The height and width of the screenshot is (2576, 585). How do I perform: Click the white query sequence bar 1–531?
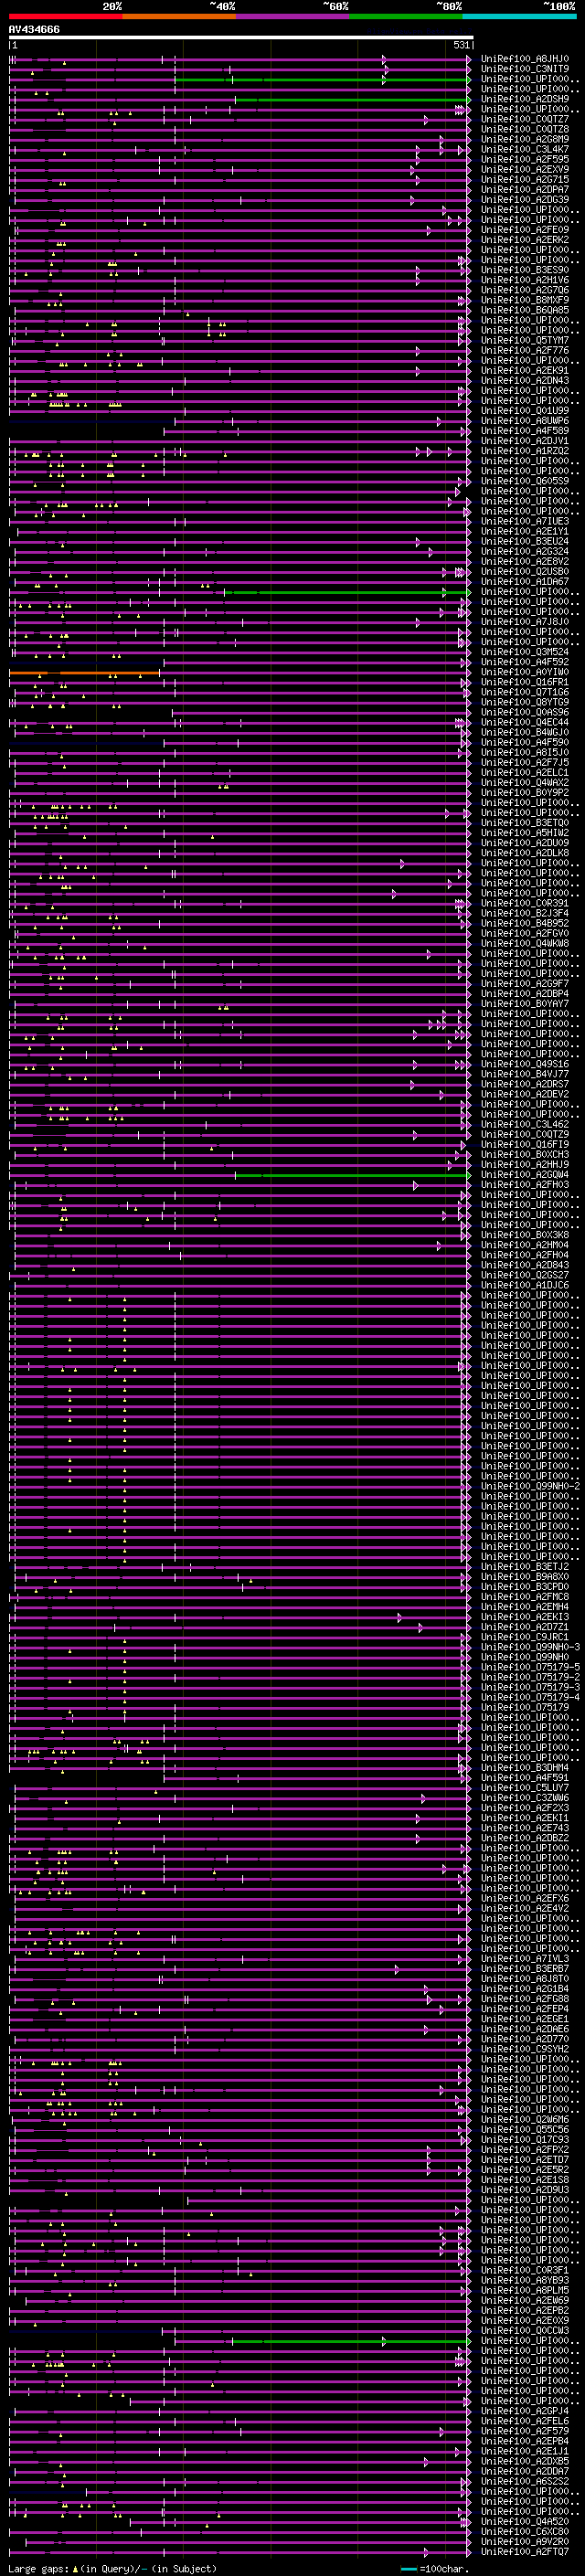[x=241, y=38]
